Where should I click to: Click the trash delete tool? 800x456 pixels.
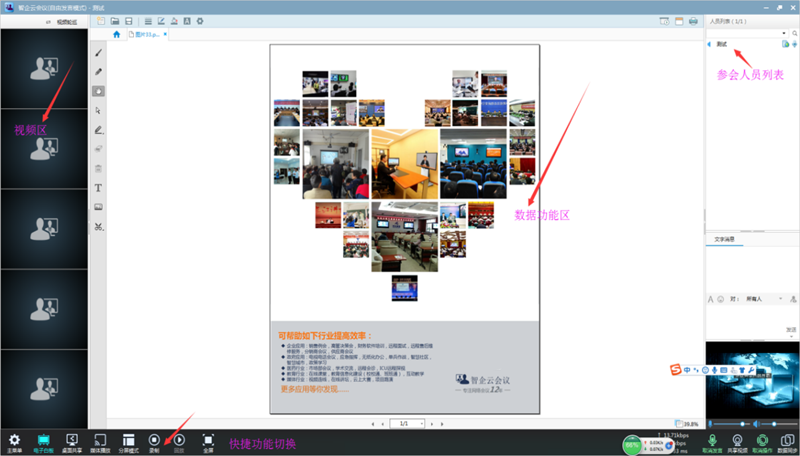click(x=98, y=168)
